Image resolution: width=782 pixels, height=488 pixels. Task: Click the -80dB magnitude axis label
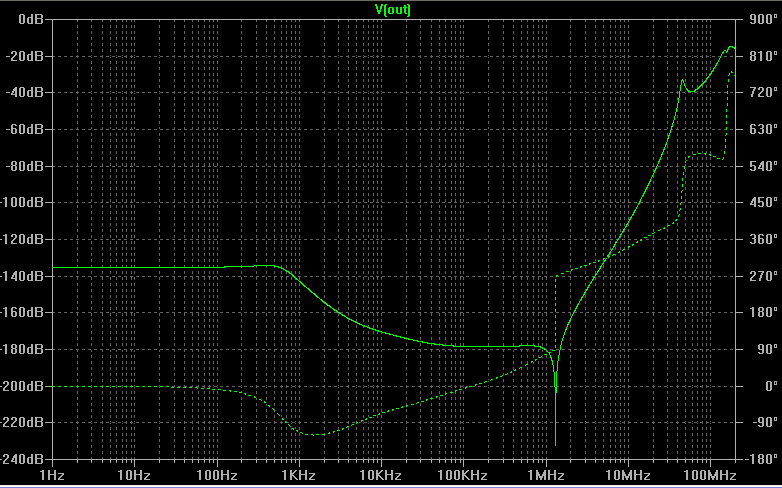24,166
